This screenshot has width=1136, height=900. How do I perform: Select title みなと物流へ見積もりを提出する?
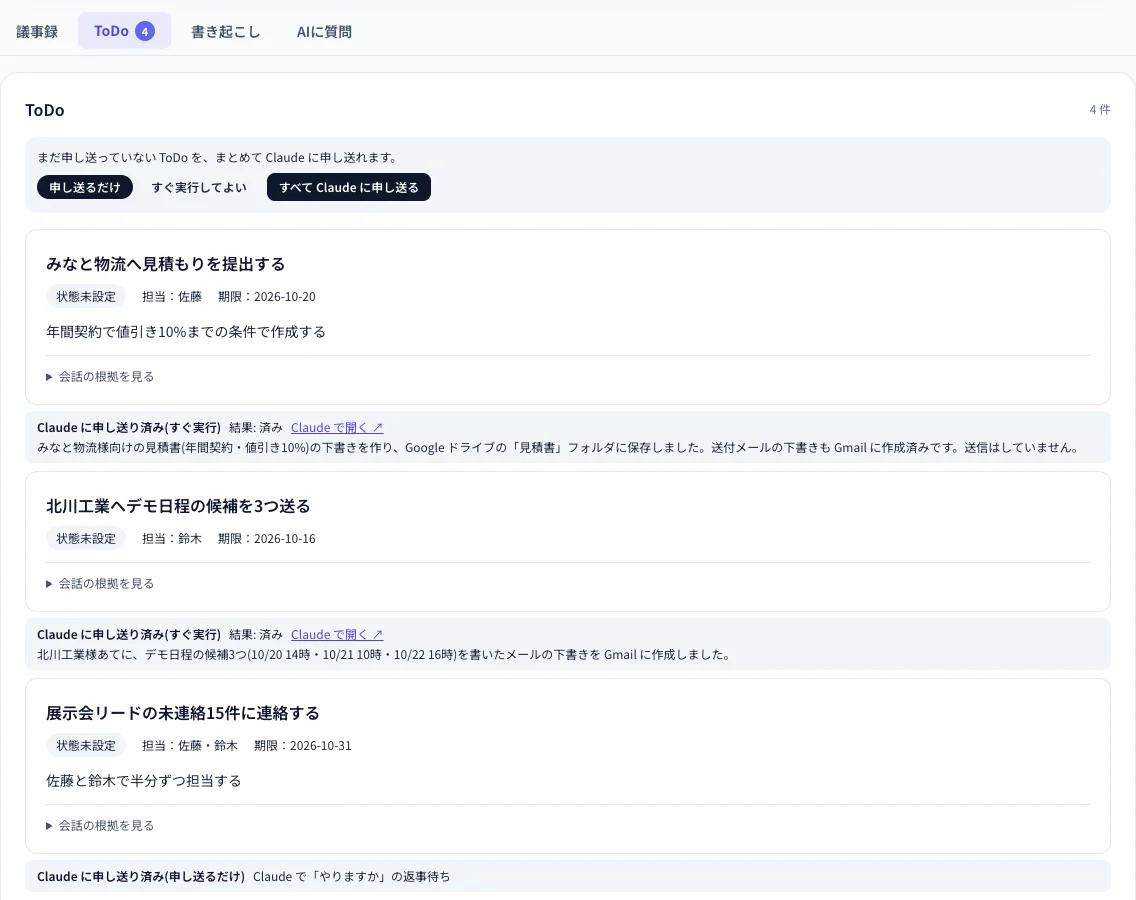pos(166,264)
